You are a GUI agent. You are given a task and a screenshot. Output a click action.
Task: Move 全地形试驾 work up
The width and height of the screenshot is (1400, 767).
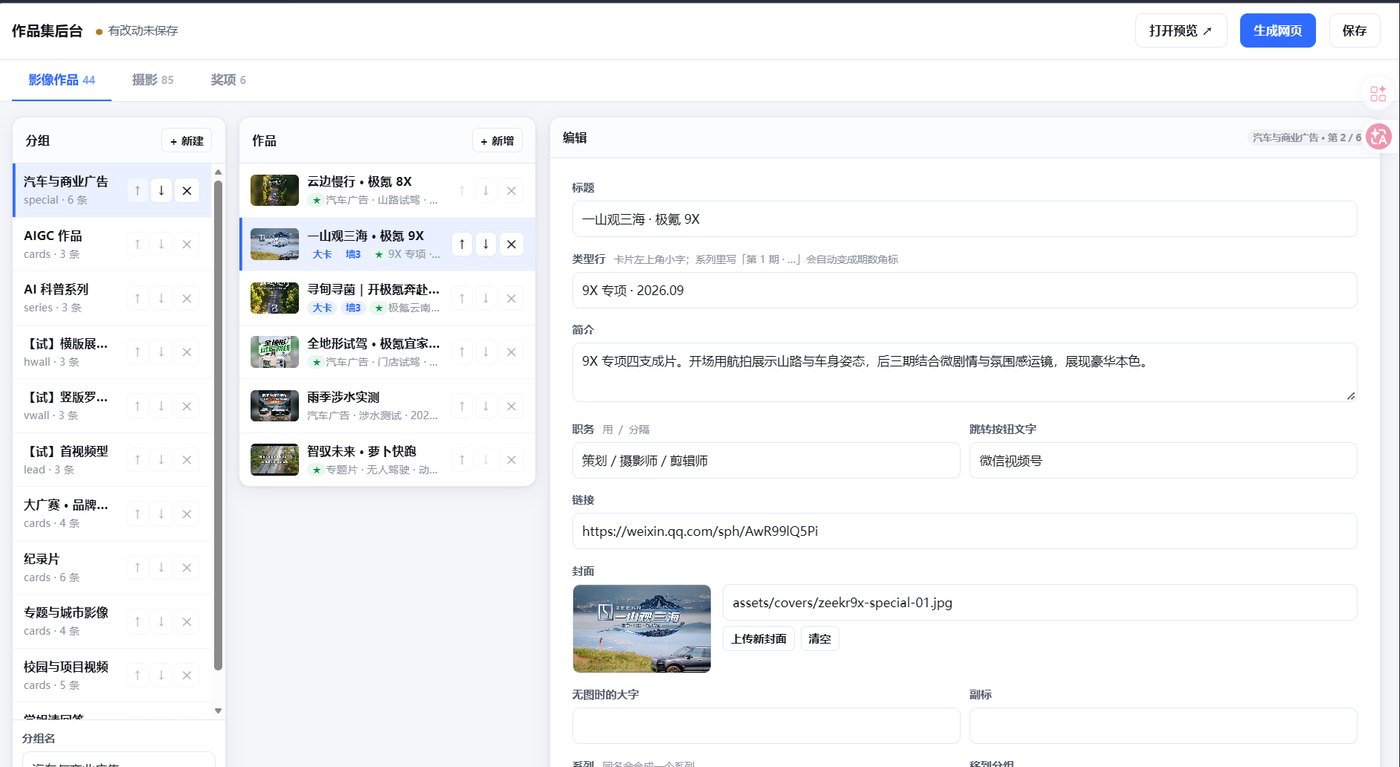[461, 352]
